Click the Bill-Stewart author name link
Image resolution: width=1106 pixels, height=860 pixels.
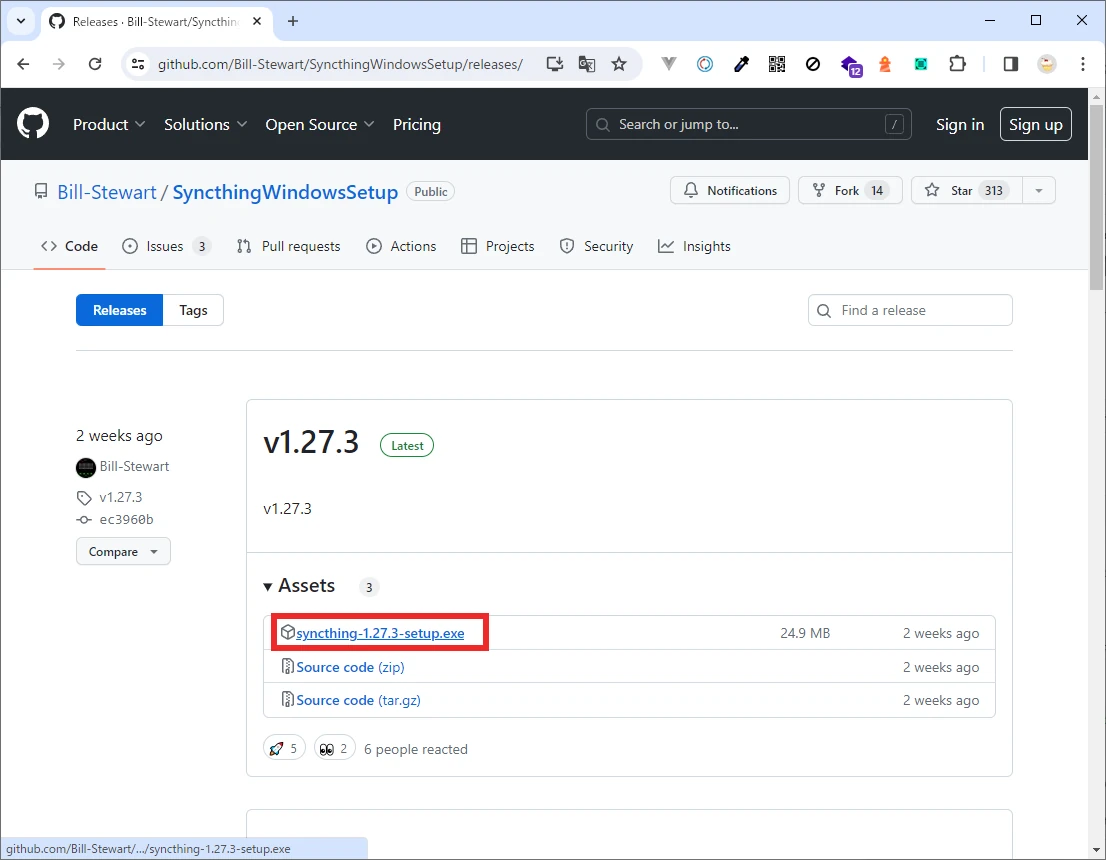tap(135, 466)
